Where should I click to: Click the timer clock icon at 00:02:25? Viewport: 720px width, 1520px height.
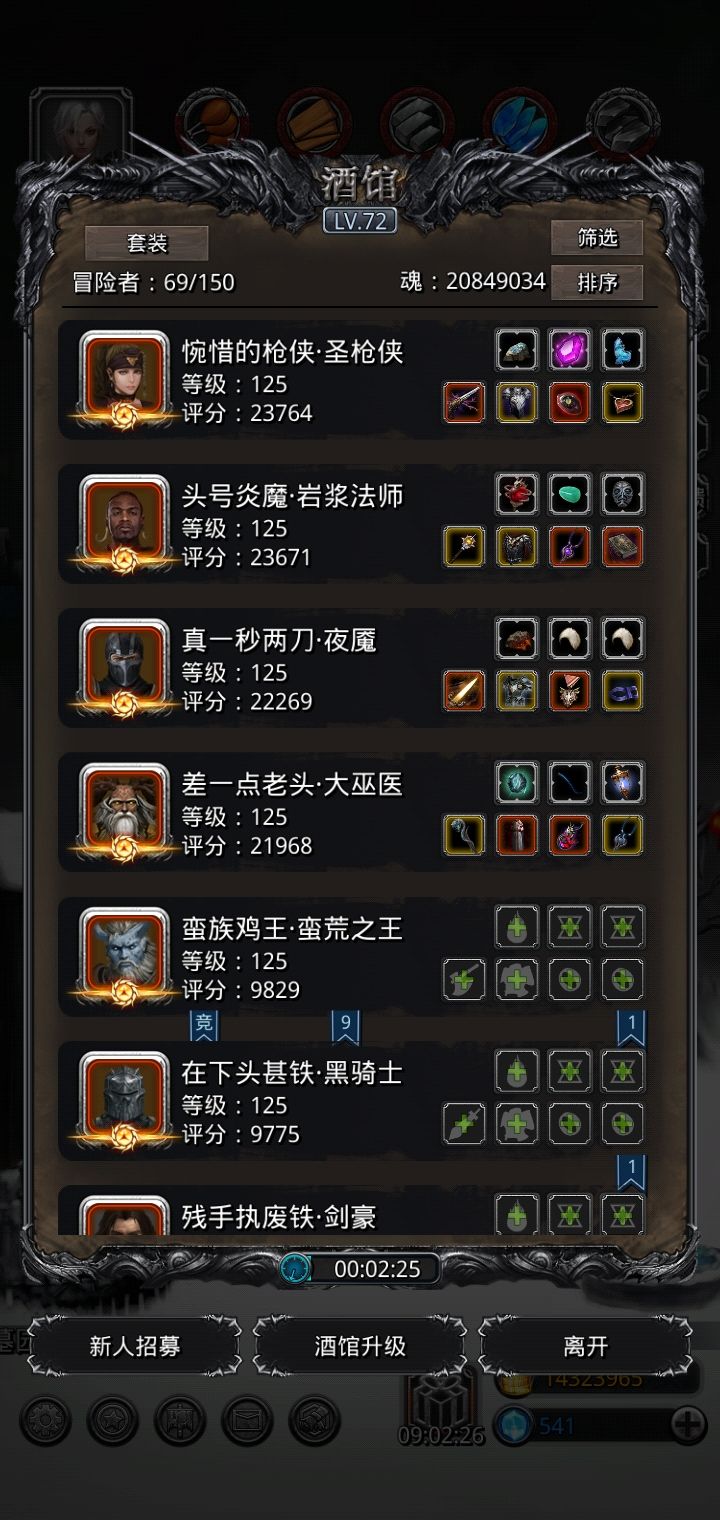tap(296, 1269)
